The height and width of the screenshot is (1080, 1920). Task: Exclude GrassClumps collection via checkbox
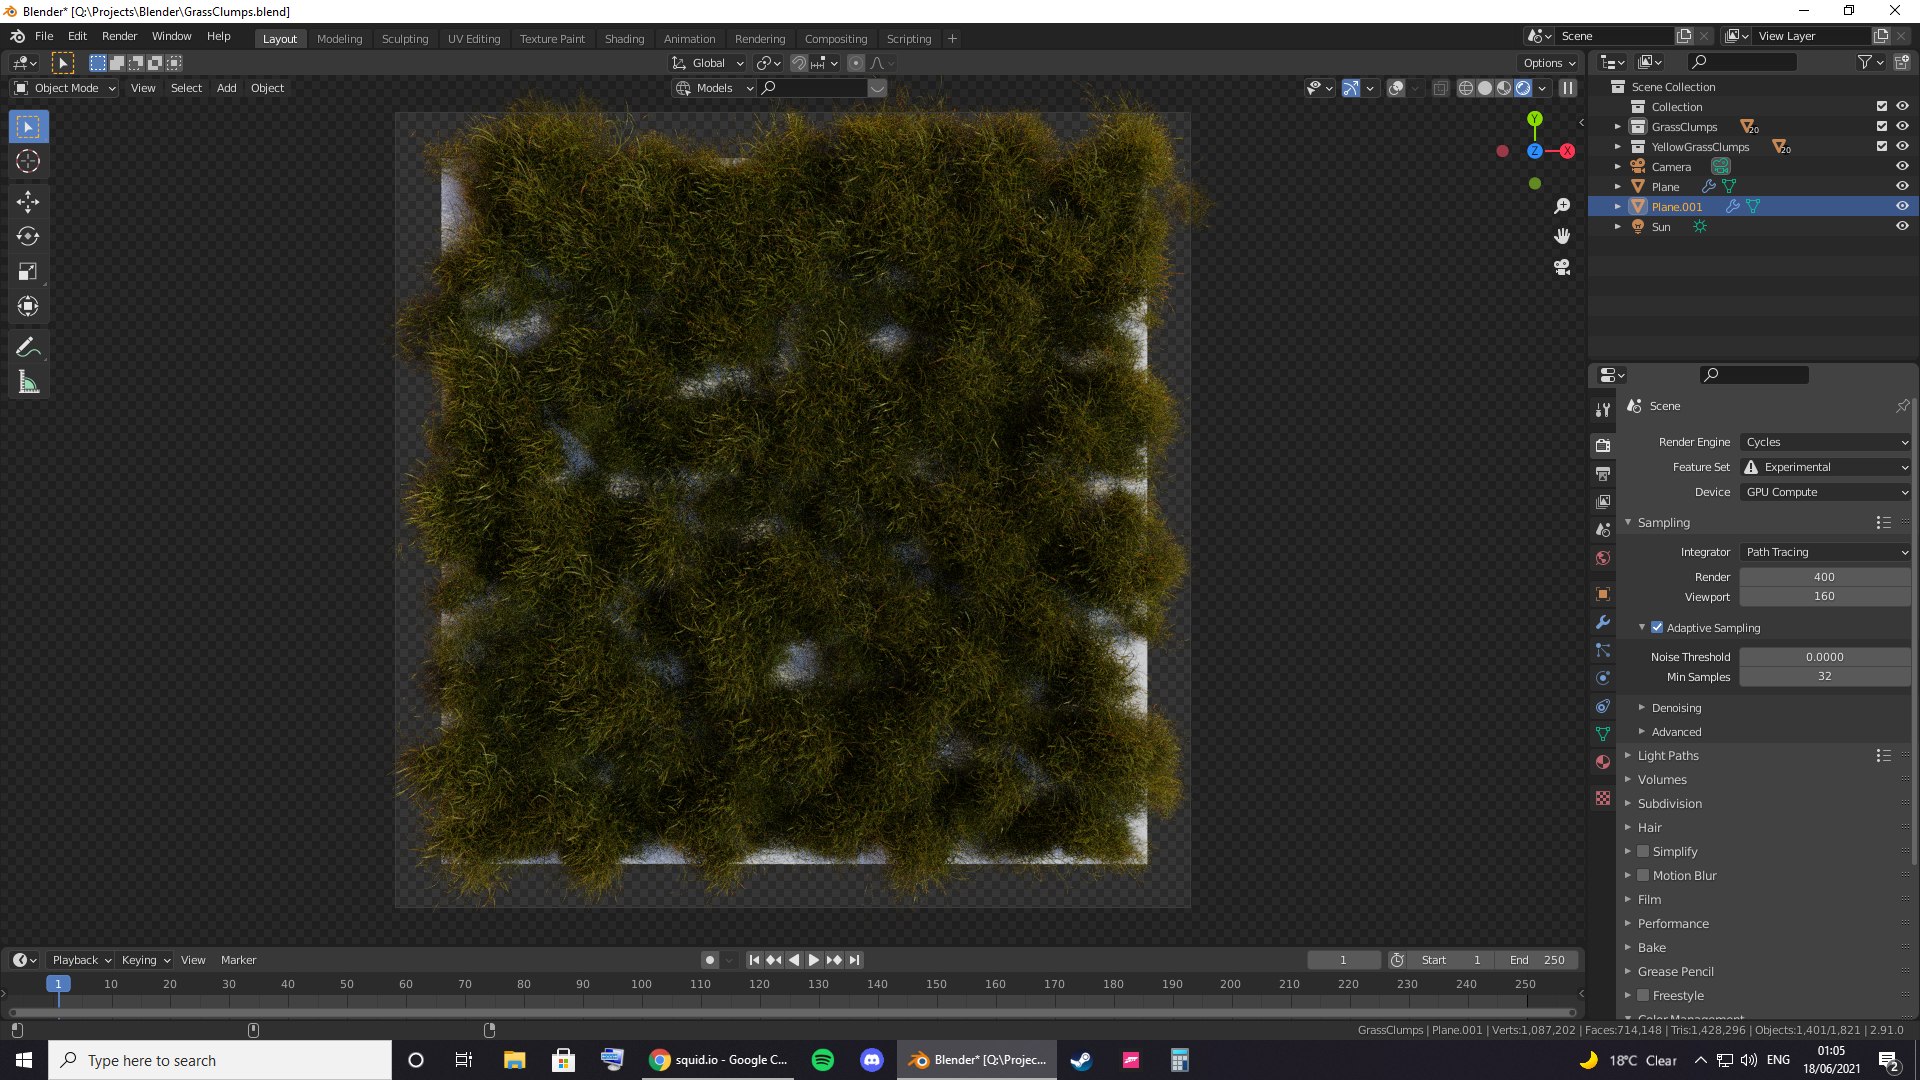[x=1882, y=126]
